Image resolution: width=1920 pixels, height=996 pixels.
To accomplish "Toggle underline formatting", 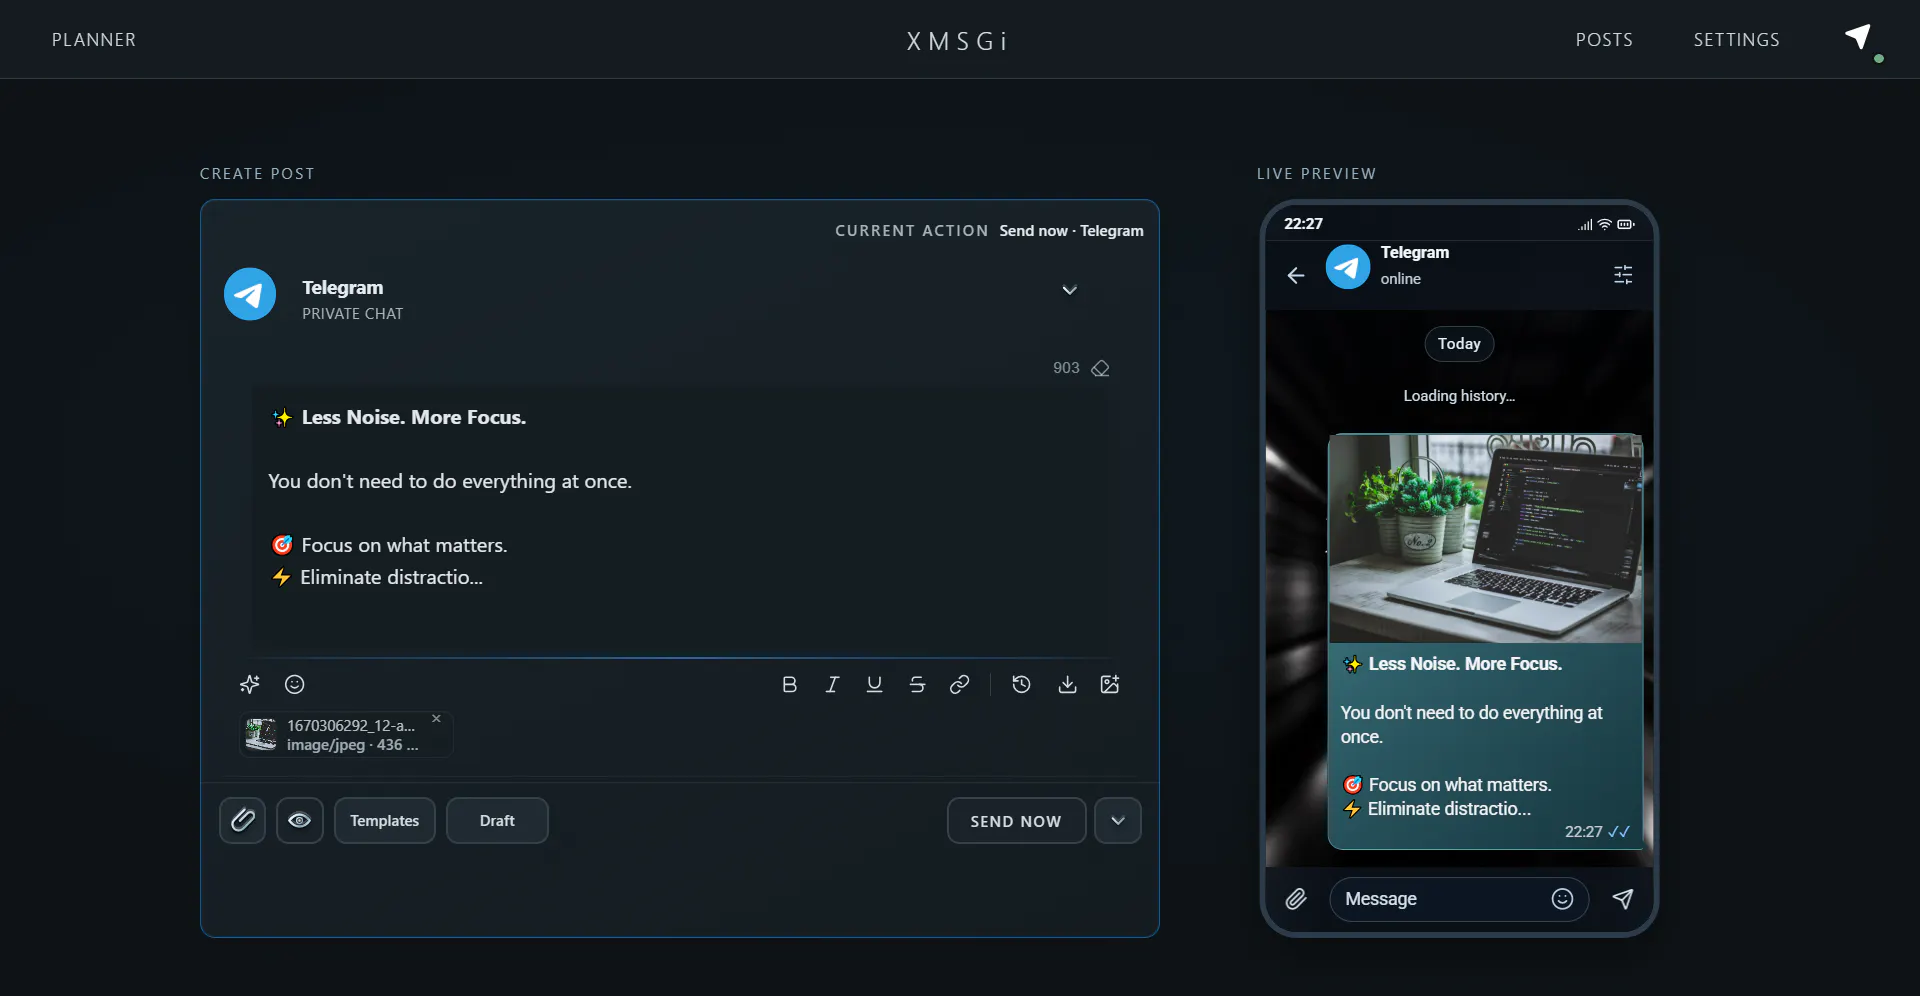I will pos(874,684).
